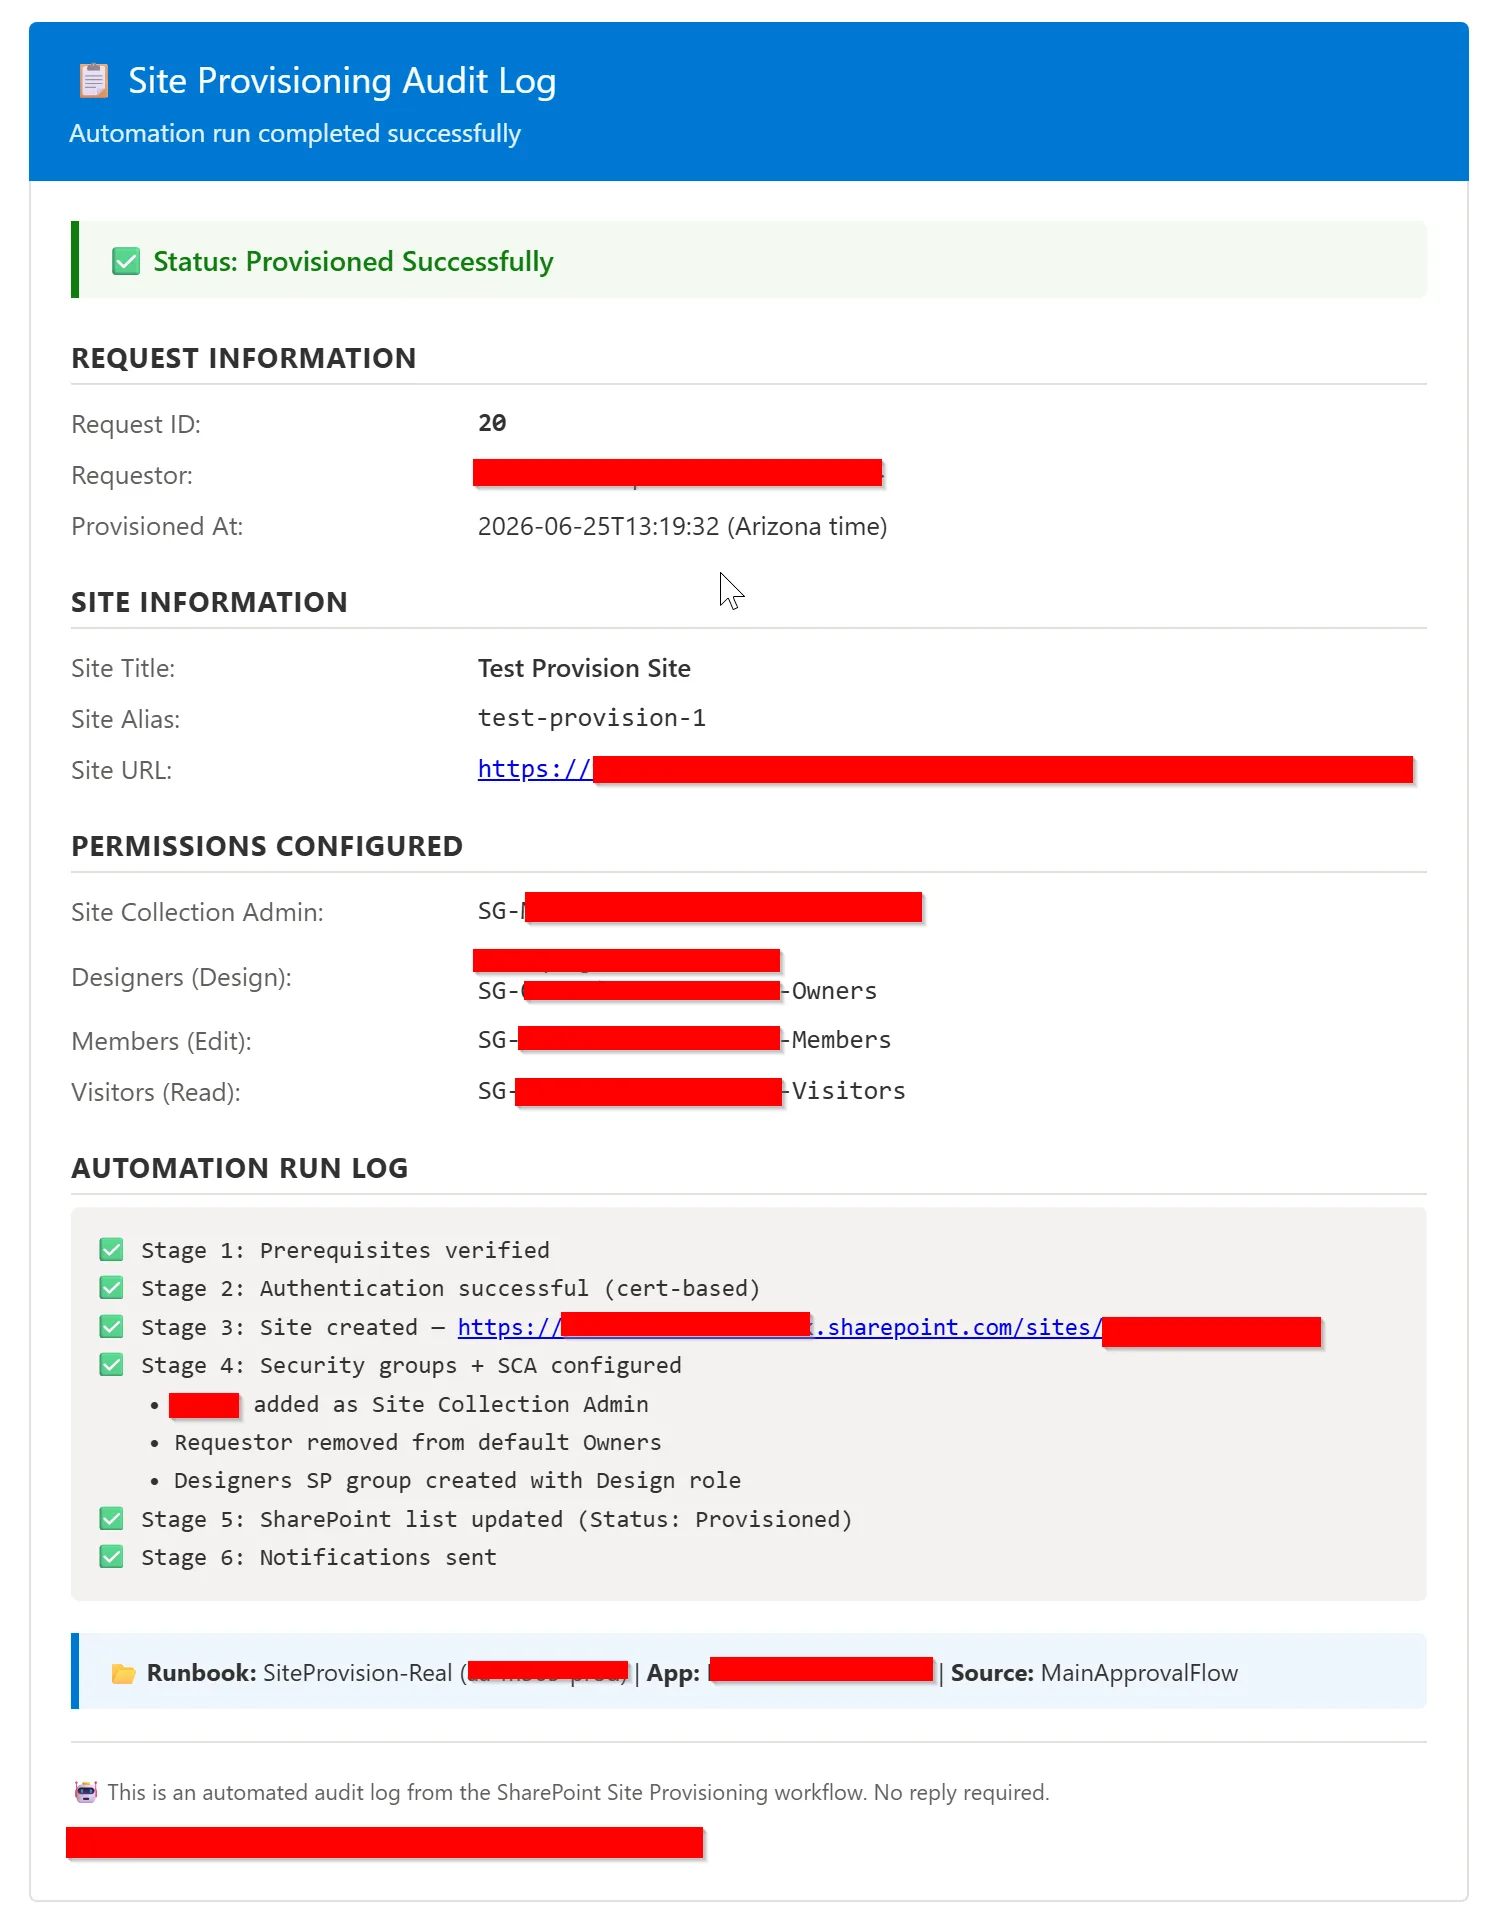
Task: Click the folder icon beside Runbook
Action: tap(124, 1673)
